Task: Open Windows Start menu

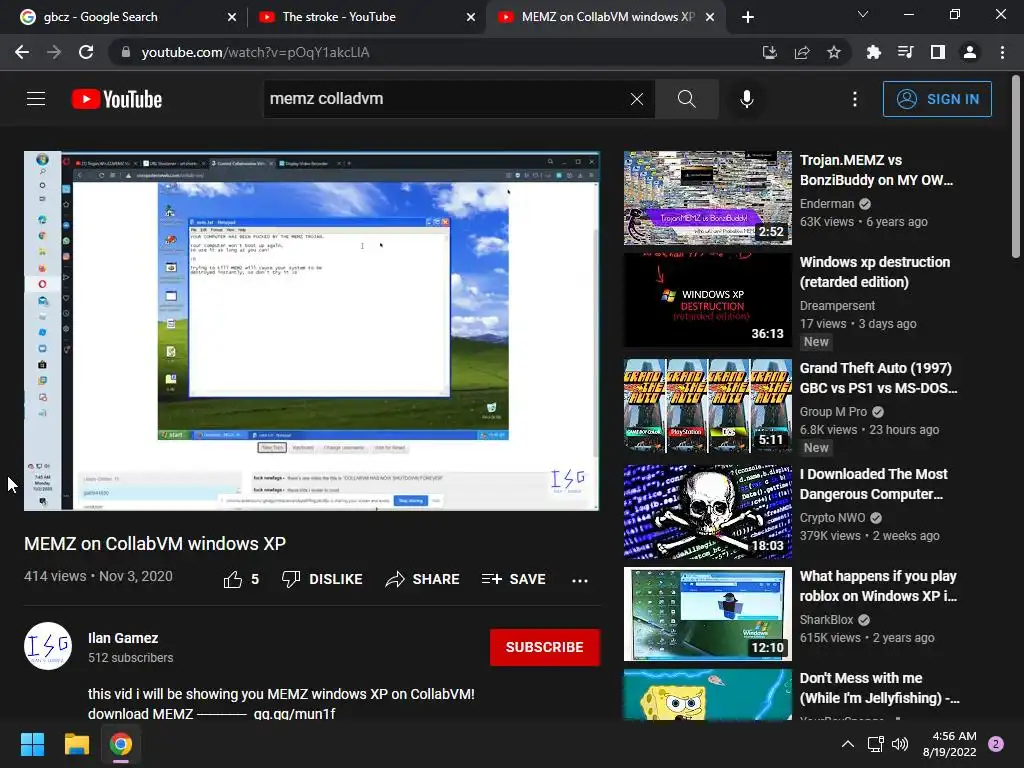Action: tap(33, 744)
